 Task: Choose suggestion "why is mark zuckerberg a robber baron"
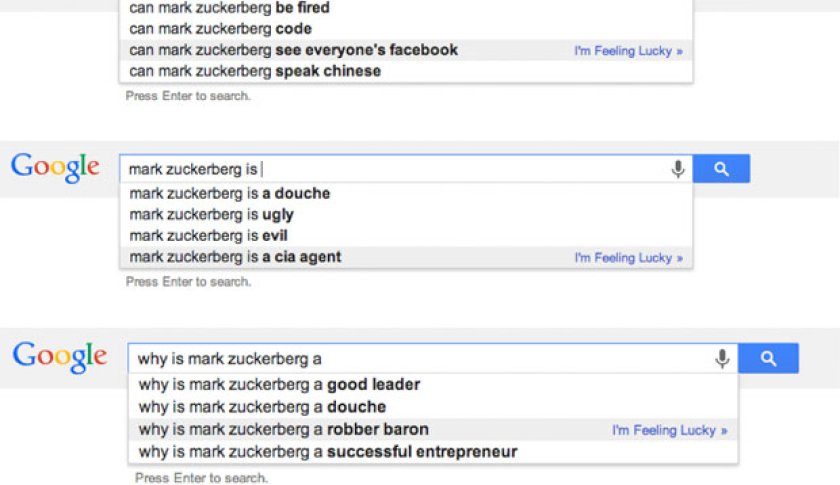(x=283, y=430)
